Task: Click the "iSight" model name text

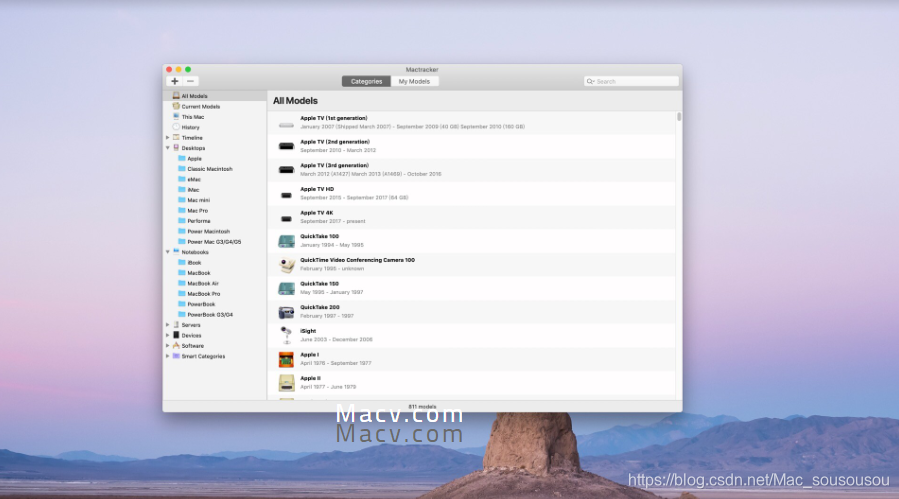Action: (x=308, y=331)
